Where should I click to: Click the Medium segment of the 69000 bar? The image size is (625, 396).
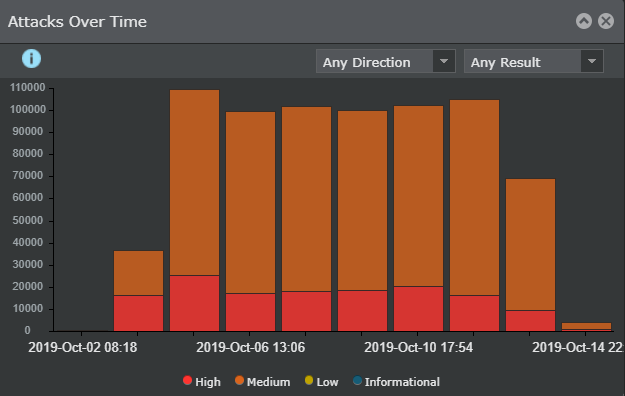531,245
